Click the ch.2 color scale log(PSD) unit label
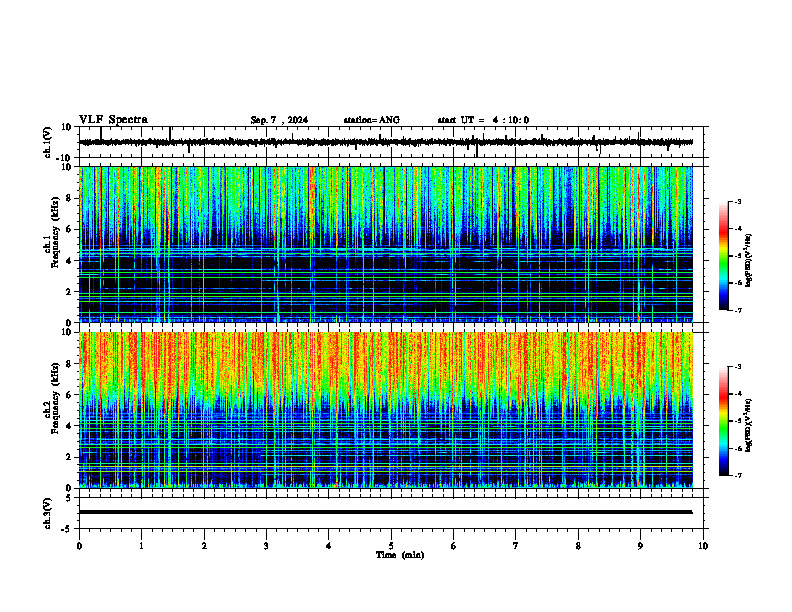Screen dimensions: 792x612 click(749, 425)
